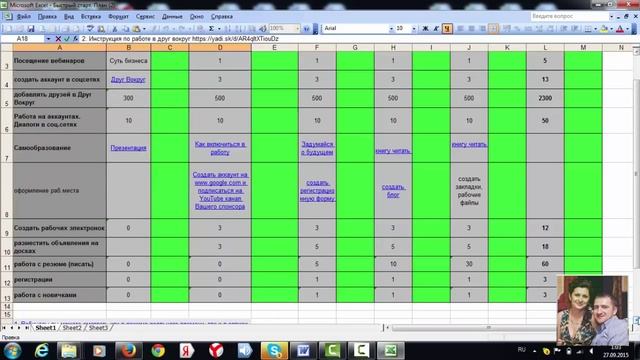Image resolution: width=640 pixels, height=360 pixels.
Task: Open the Презентация link
Action: [x=128, y=148]
